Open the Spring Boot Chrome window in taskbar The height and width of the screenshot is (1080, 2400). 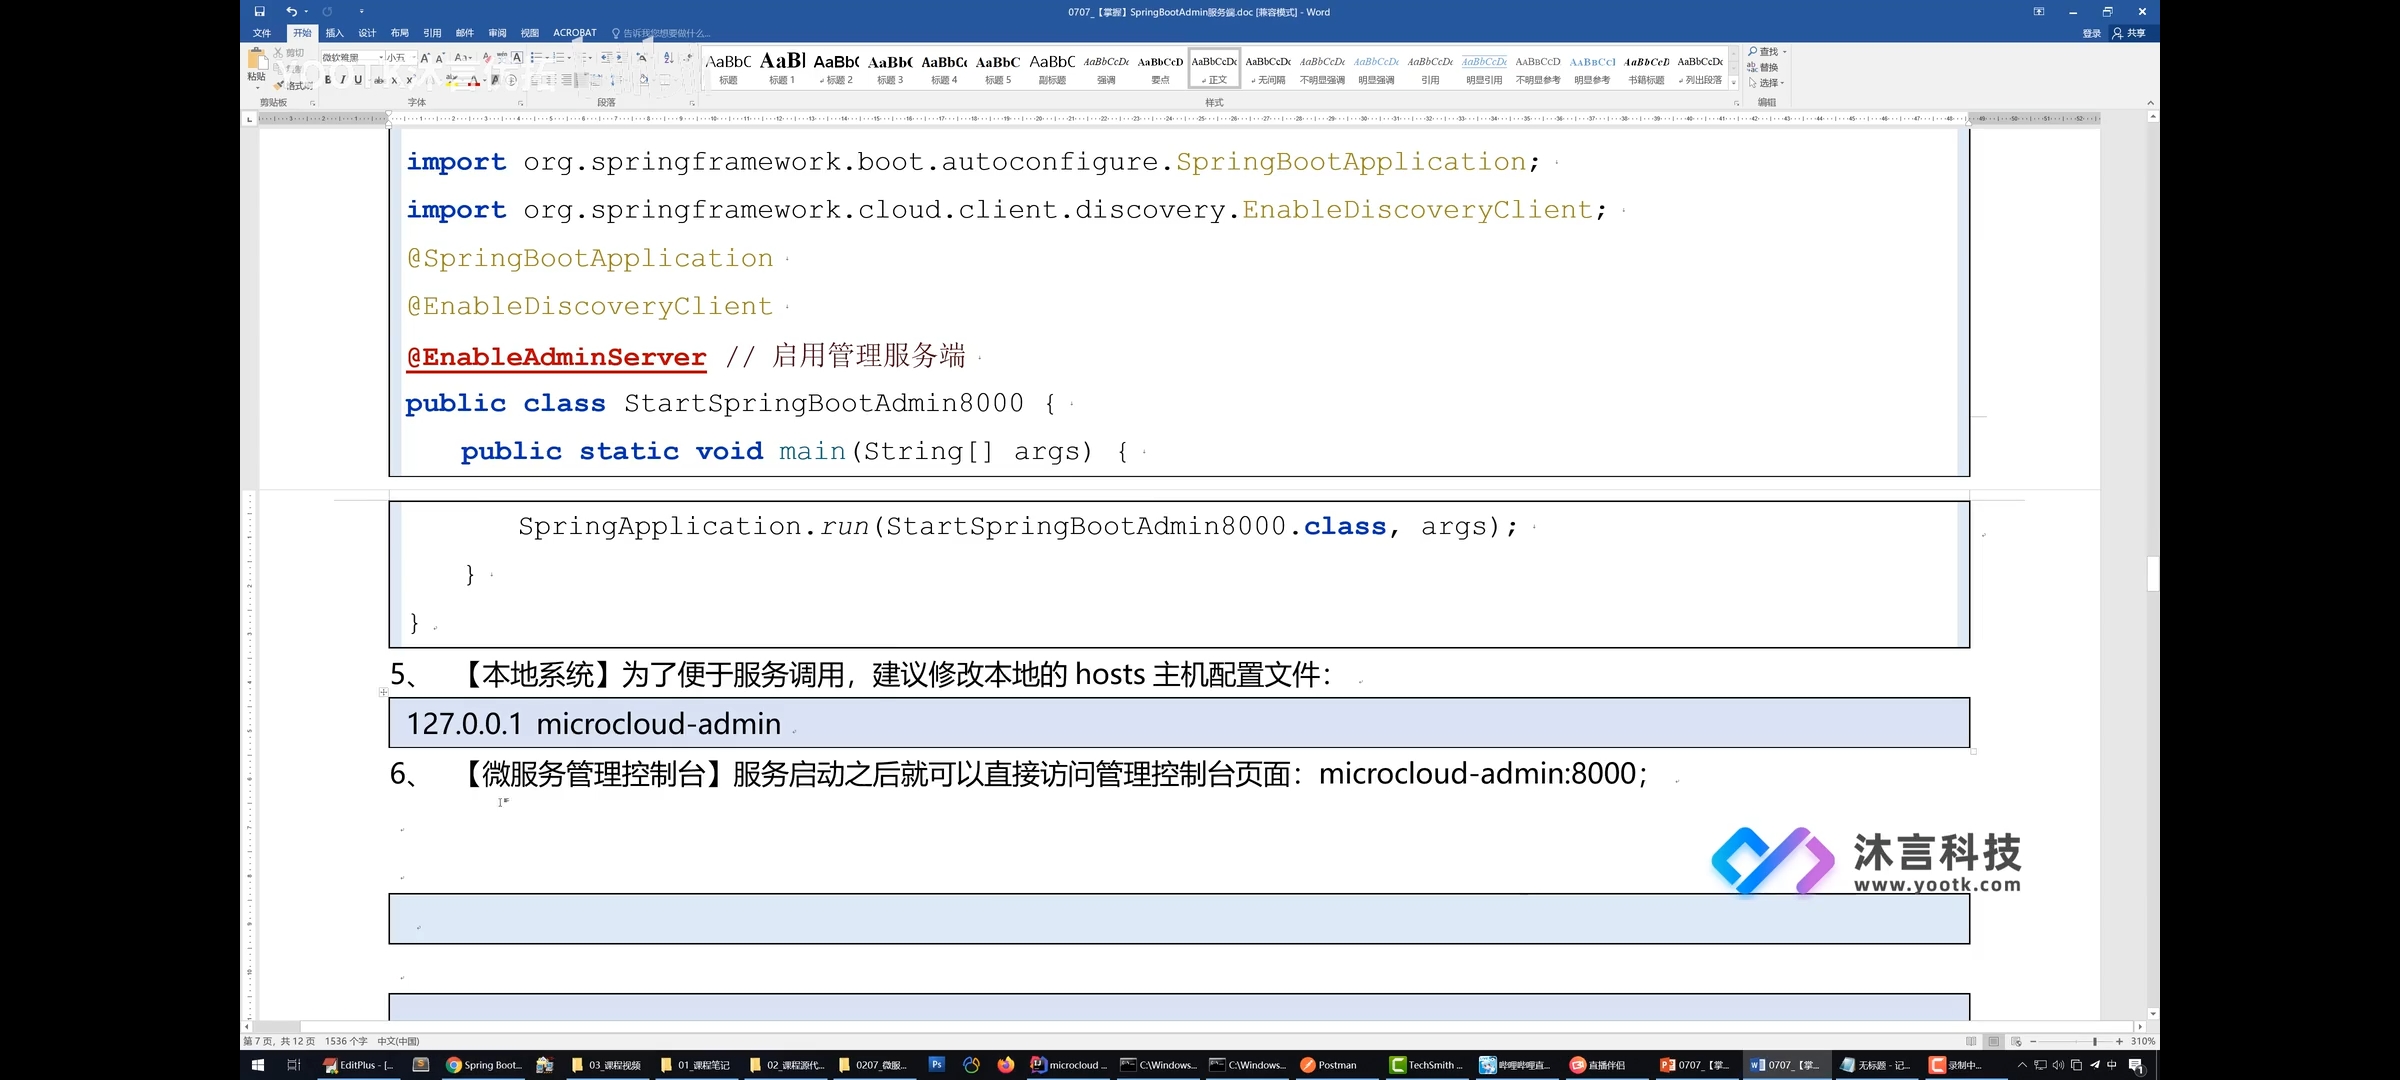tap(484, 1065)
